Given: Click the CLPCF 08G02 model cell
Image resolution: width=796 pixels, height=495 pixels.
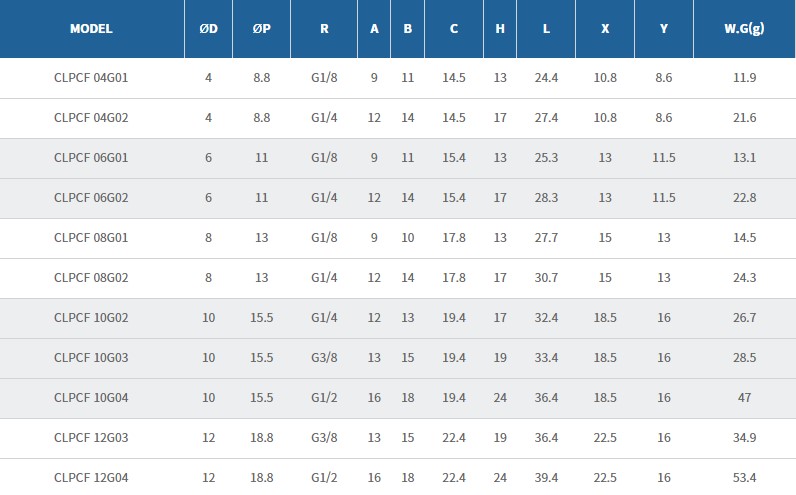Looking at the screenshot, I should (91, 278).
